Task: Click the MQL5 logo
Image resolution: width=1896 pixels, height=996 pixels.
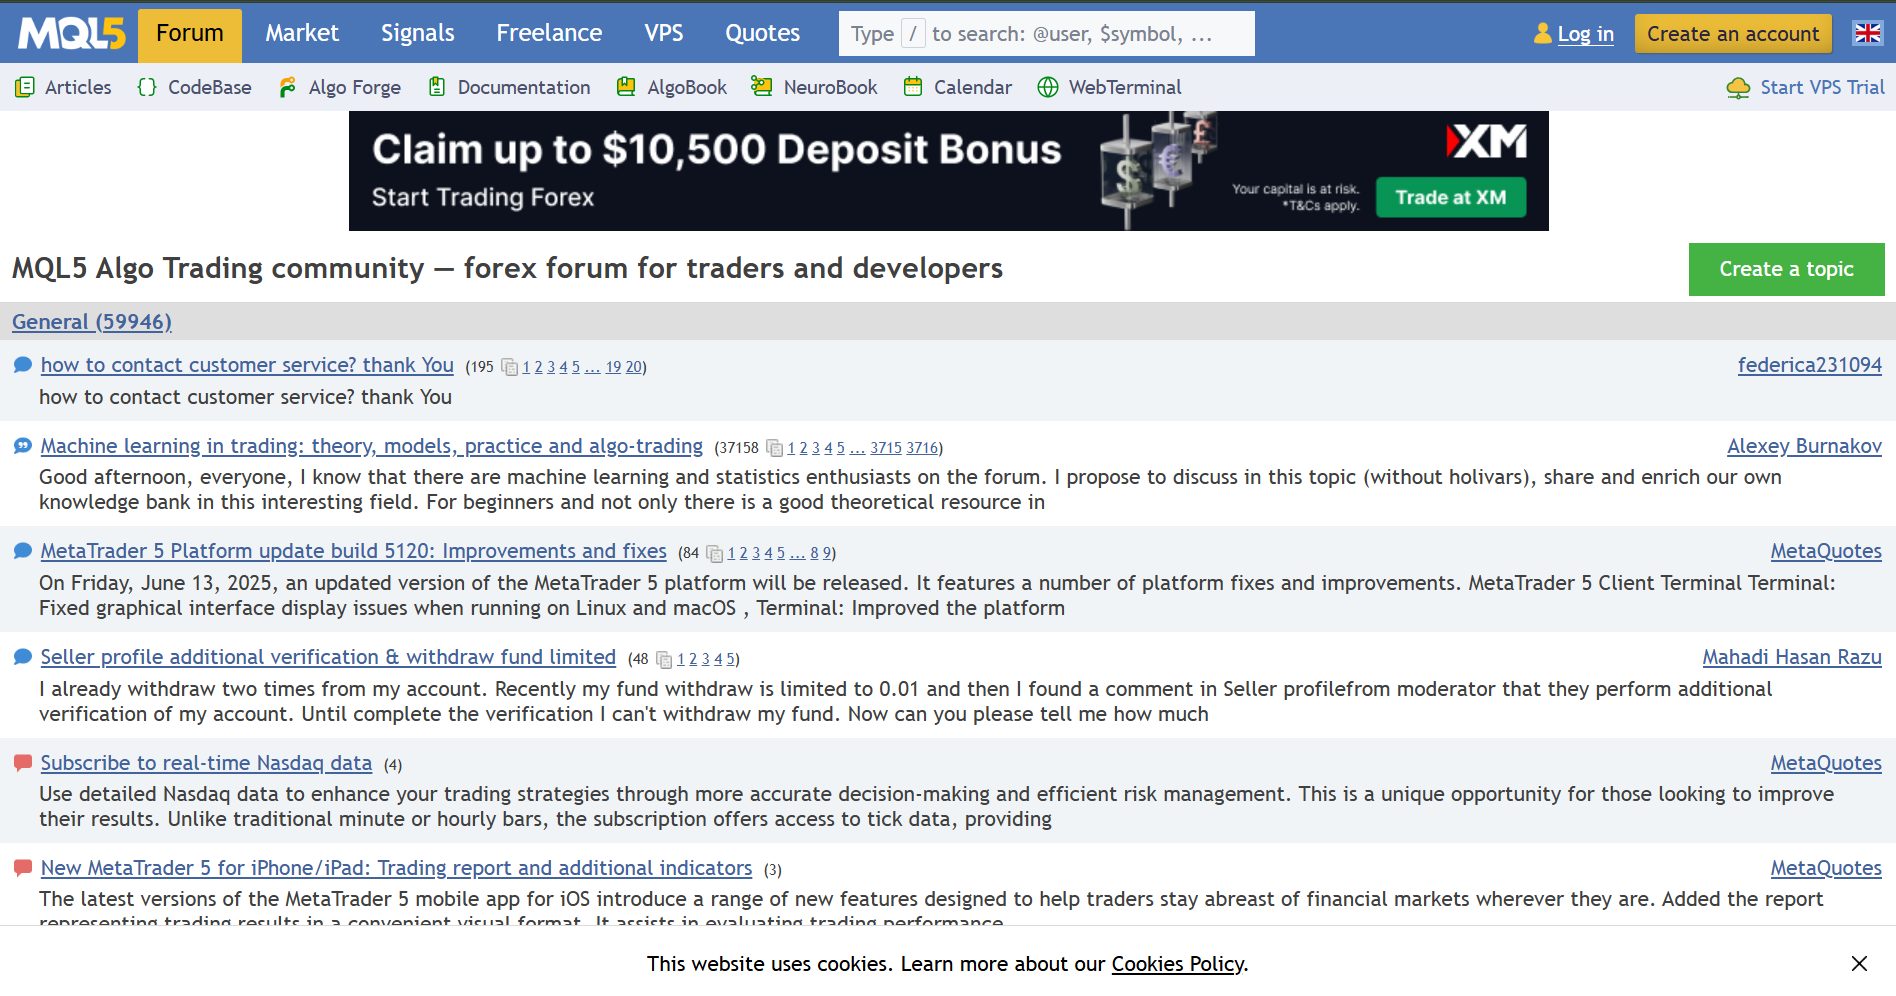Action: (71, 34)
